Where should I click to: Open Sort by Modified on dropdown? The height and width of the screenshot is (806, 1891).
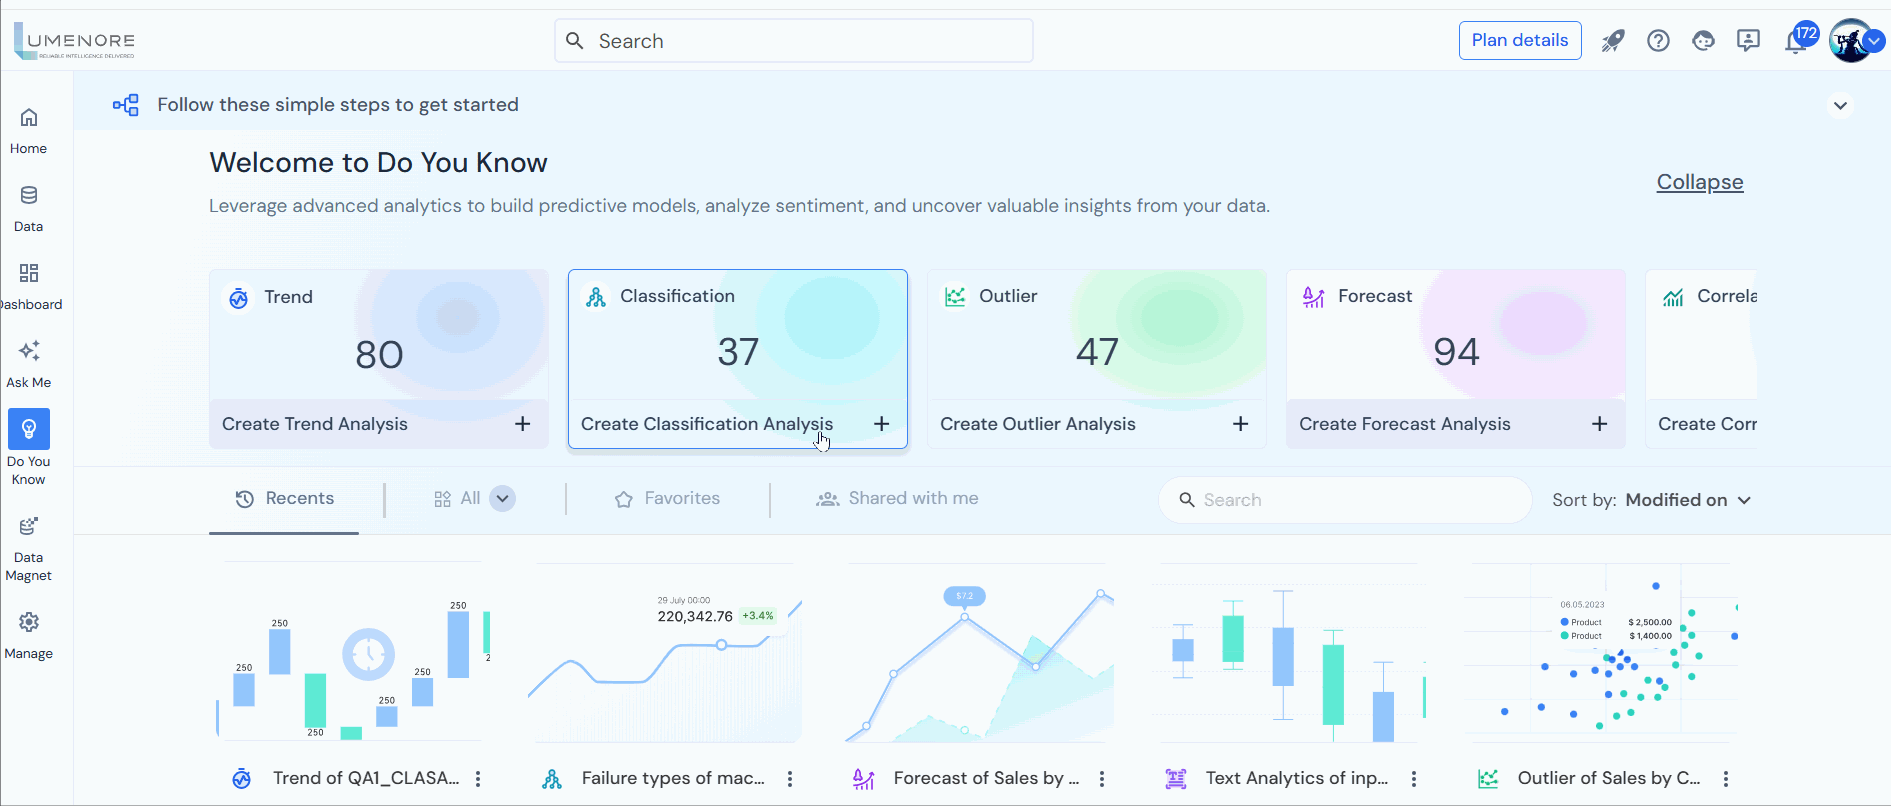[x=1687, y=500]
